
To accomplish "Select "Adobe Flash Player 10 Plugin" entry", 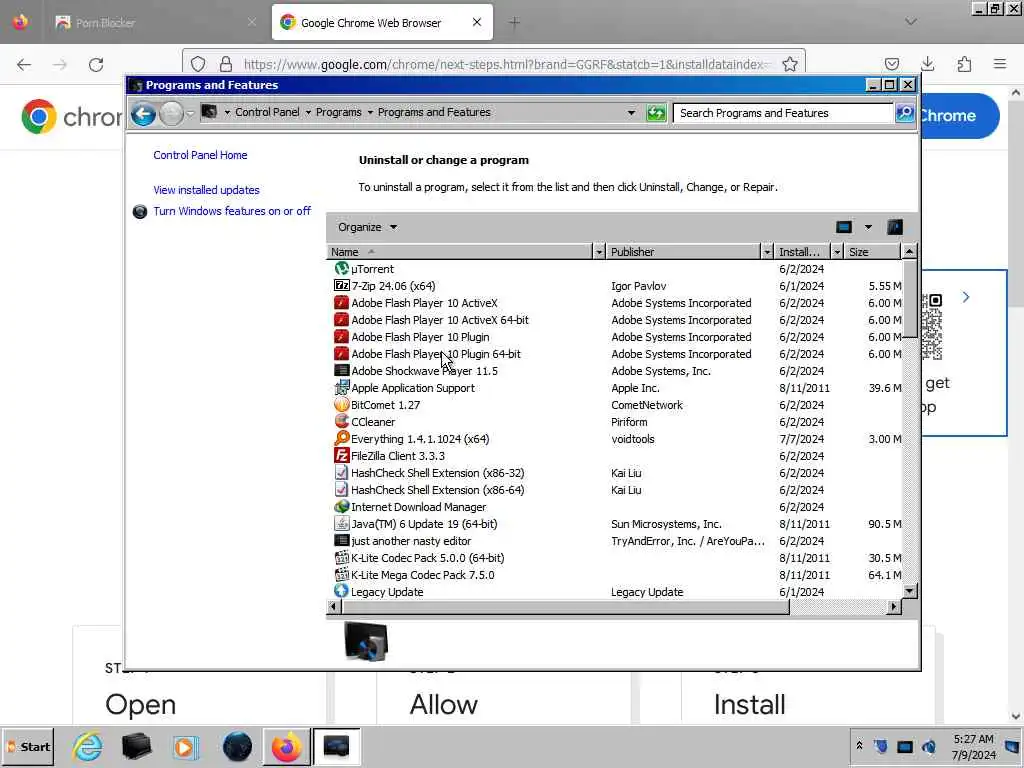I will 614,337.
